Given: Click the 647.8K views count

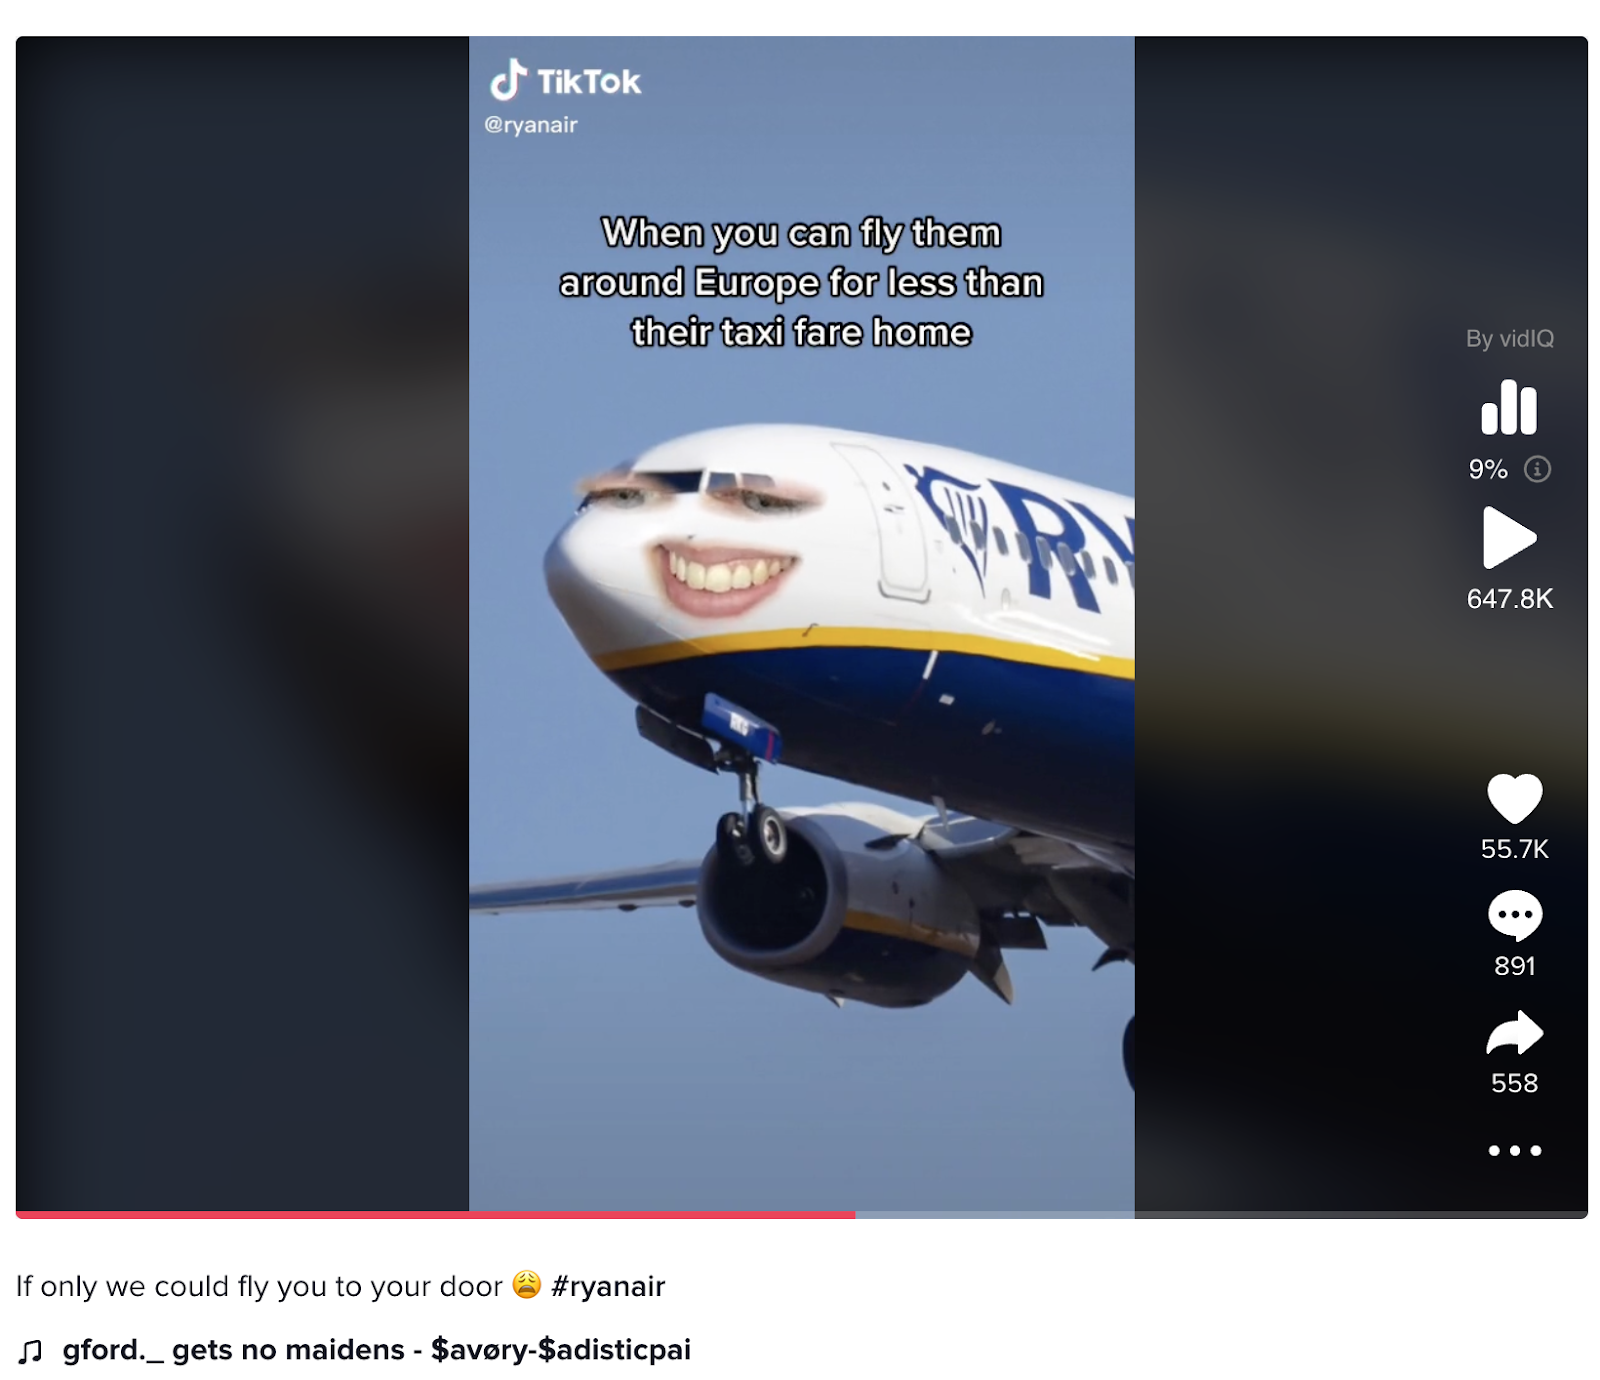Looking at the screenshot, I should [1509, 599].
